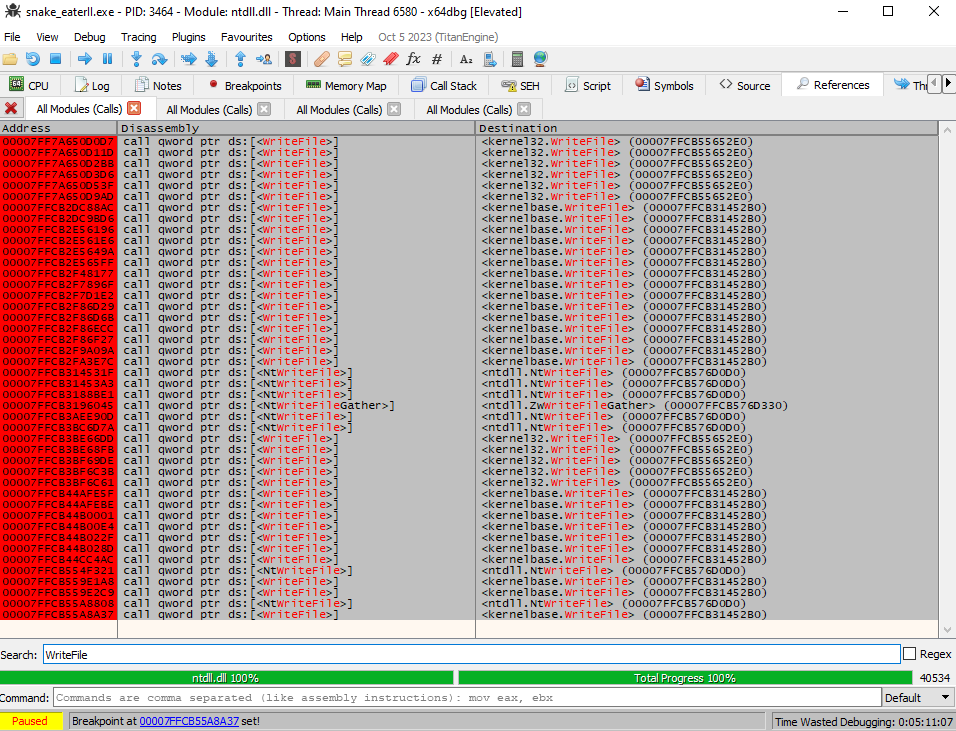Run the program with the arrow icon
Viewport: 956px width, 731px height.
[x=85, y=59]
